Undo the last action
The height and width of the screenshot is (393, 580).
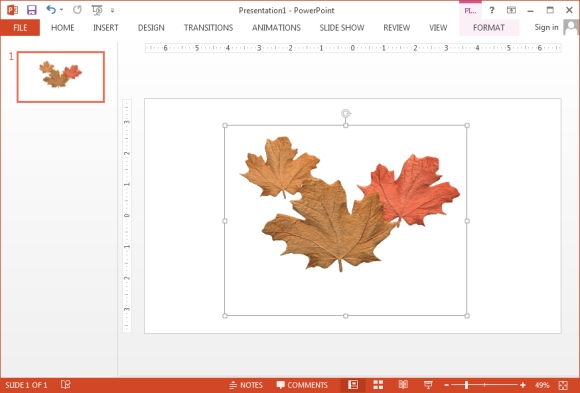51,10
